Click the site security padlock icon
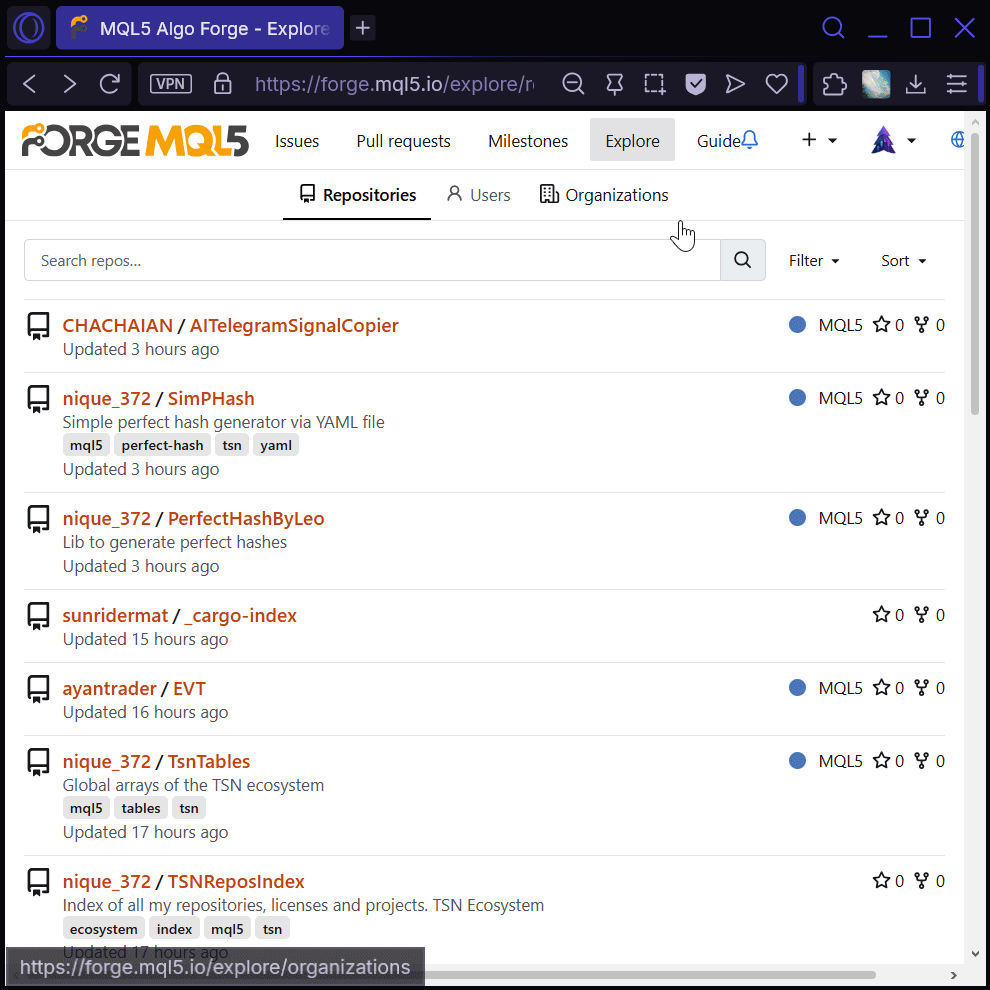 [222, 83]
